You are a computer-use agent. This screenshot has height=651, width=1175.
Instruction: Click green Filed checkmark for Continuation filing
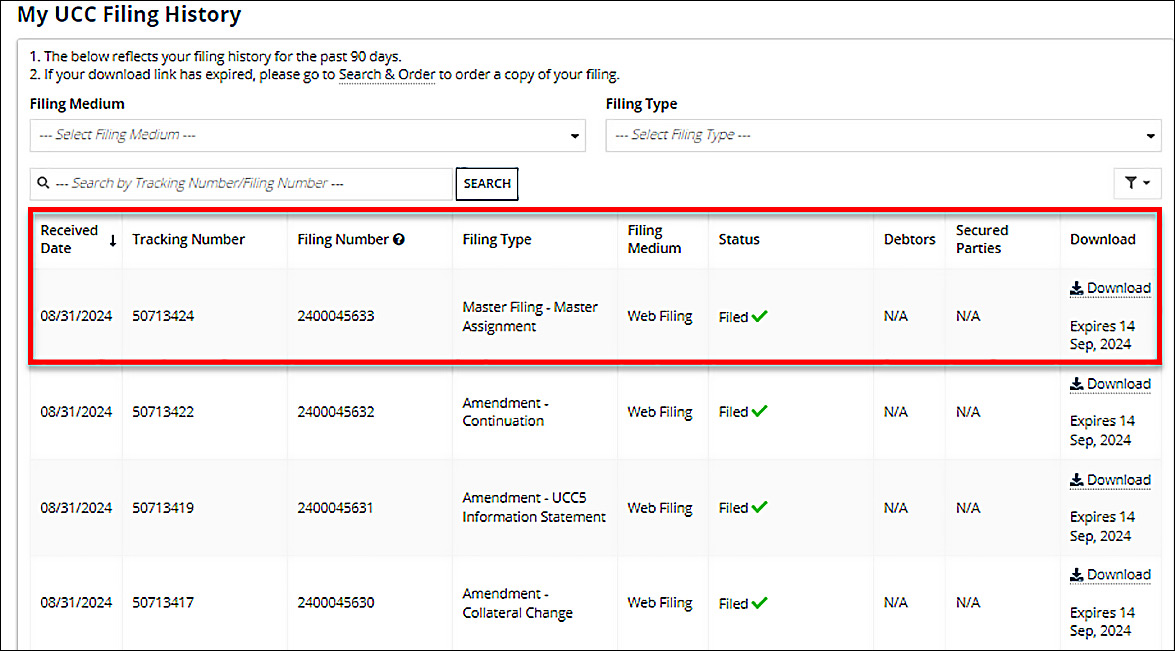click(x=760, y=411)
